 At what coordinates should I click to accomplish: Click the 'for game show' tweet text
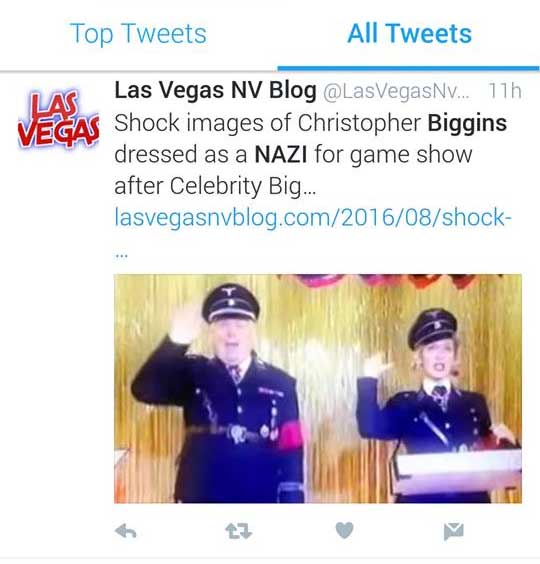coord(393,155)
